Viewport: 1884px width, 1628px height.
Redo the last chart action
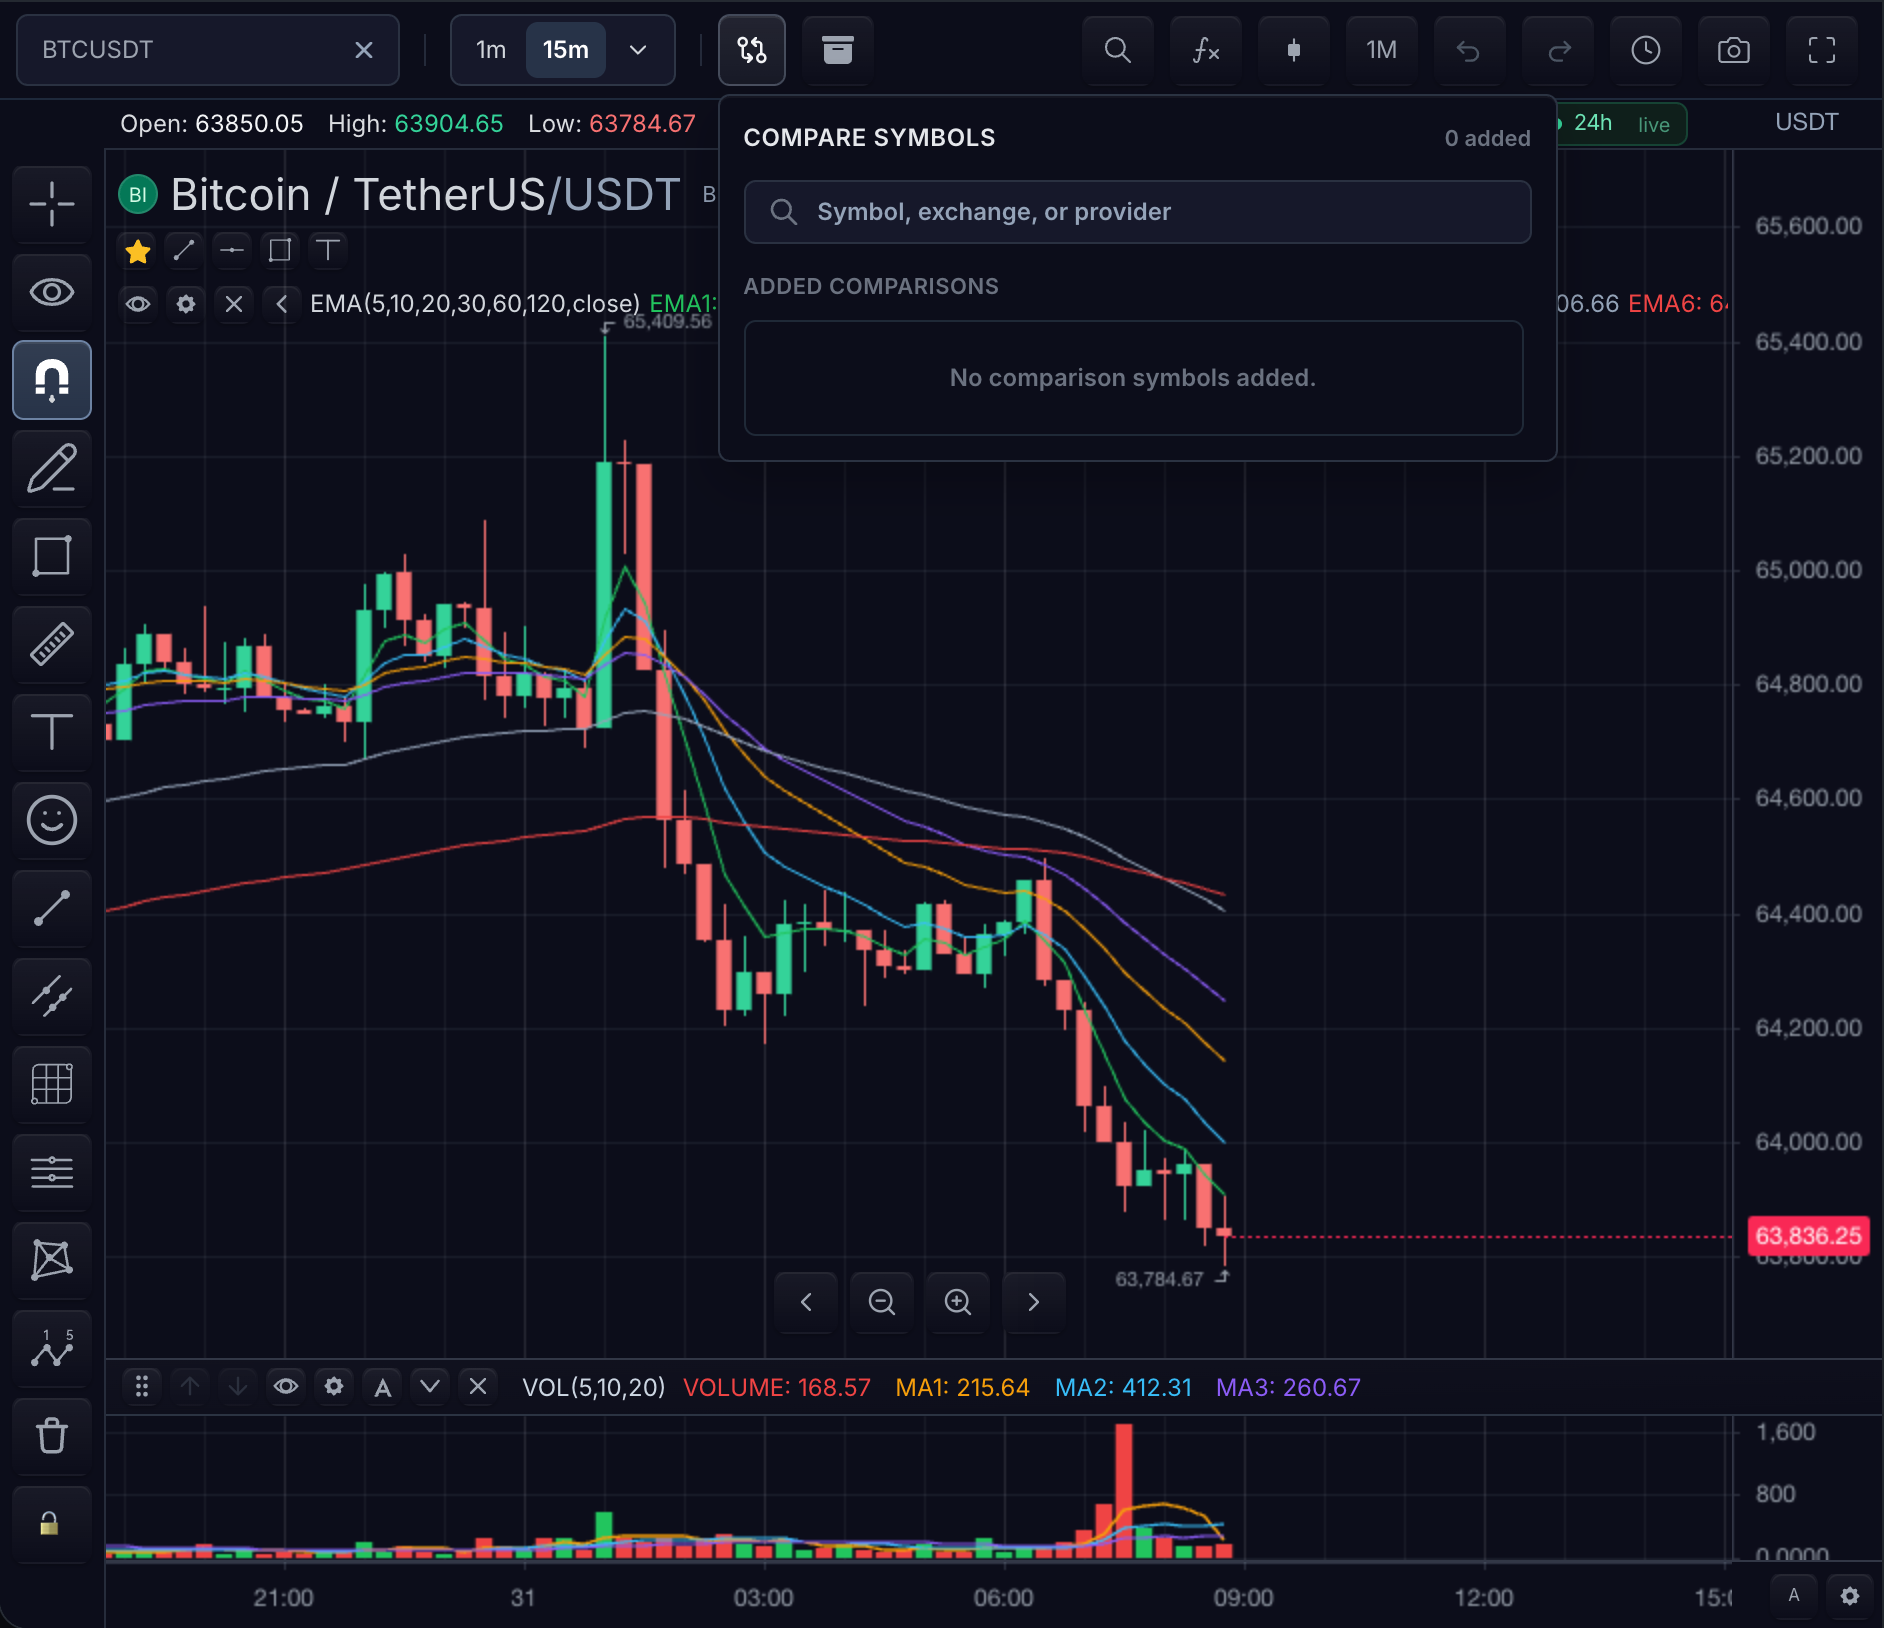pos(1558,50)
